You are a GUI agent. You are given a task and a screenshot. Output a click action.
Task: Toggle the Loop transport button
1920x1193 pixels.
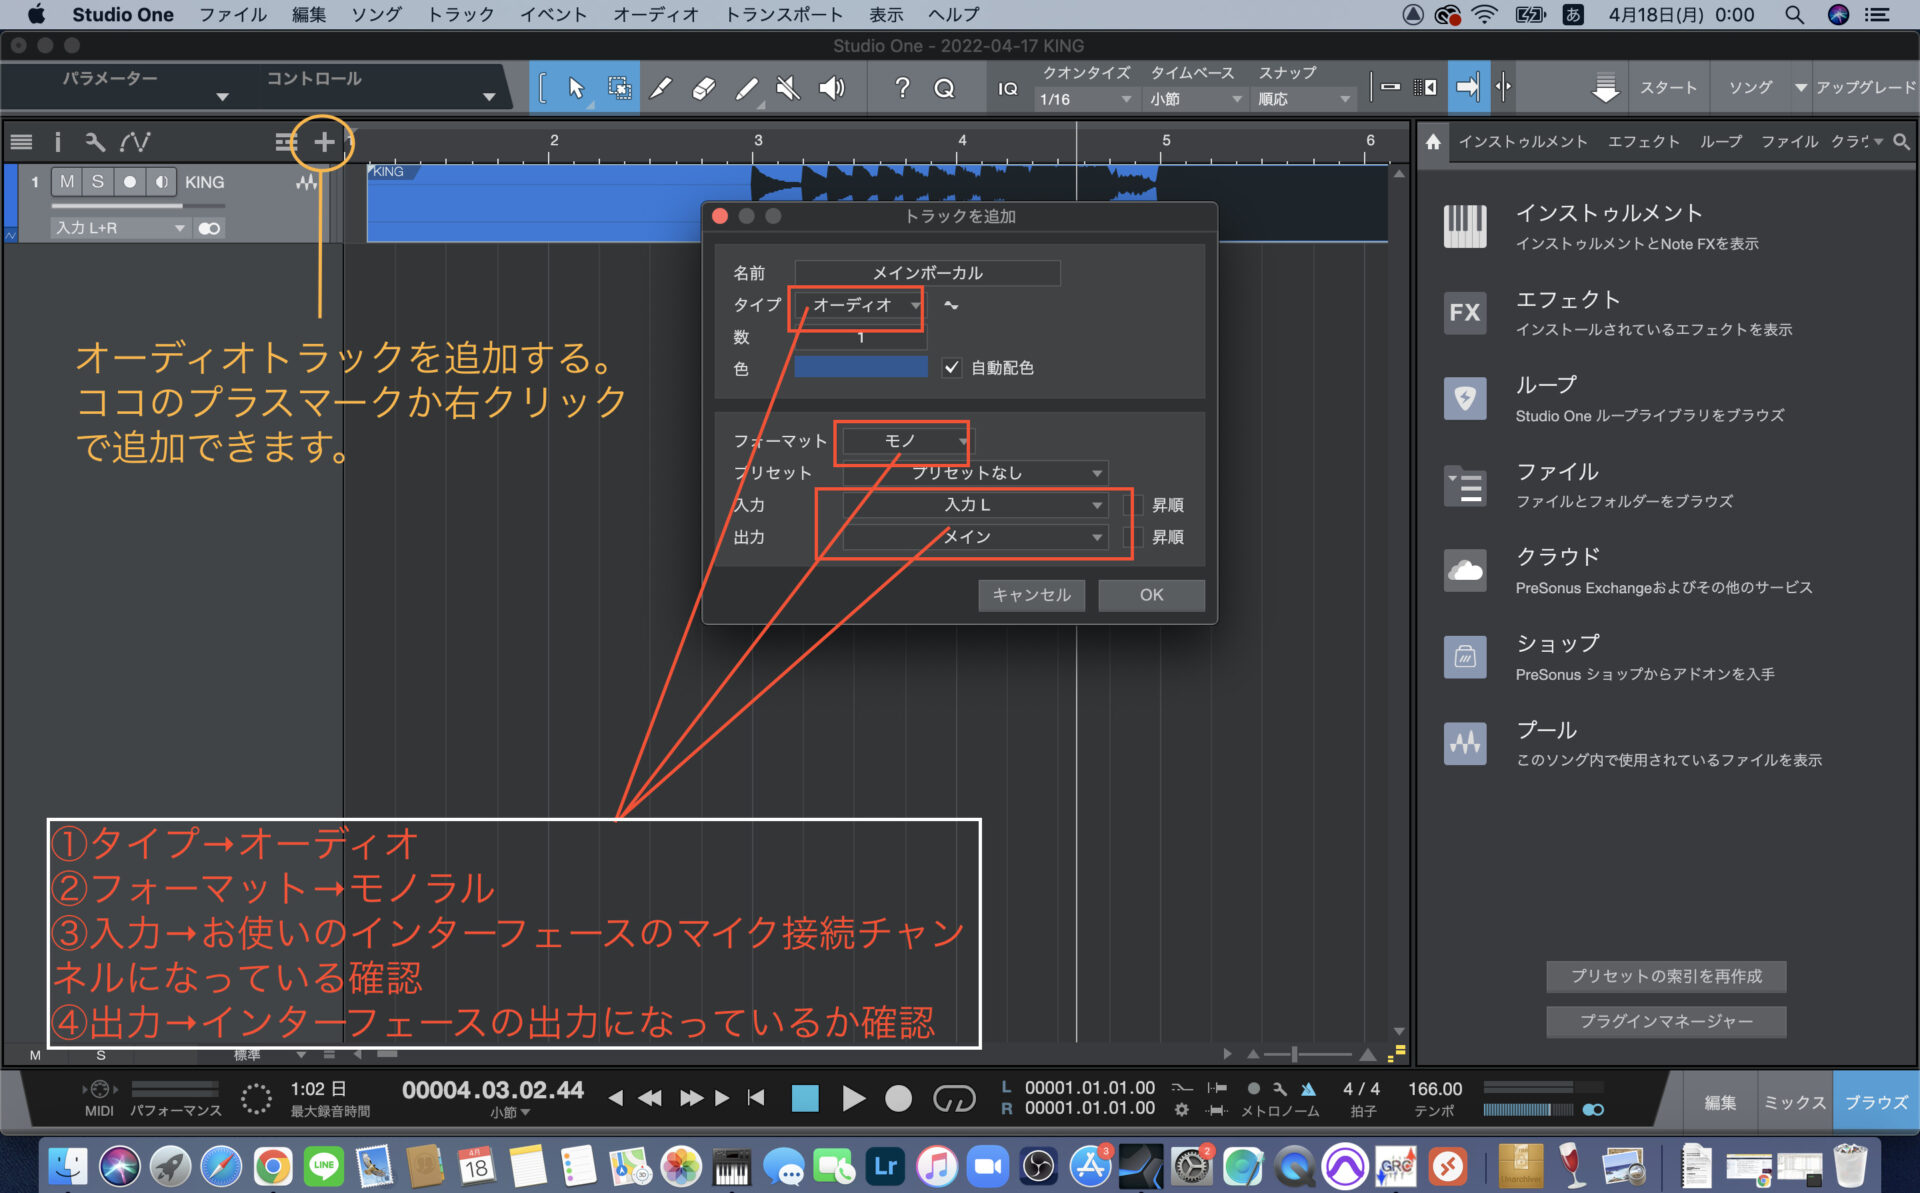pyautogui.click(x=953, y=1098)
